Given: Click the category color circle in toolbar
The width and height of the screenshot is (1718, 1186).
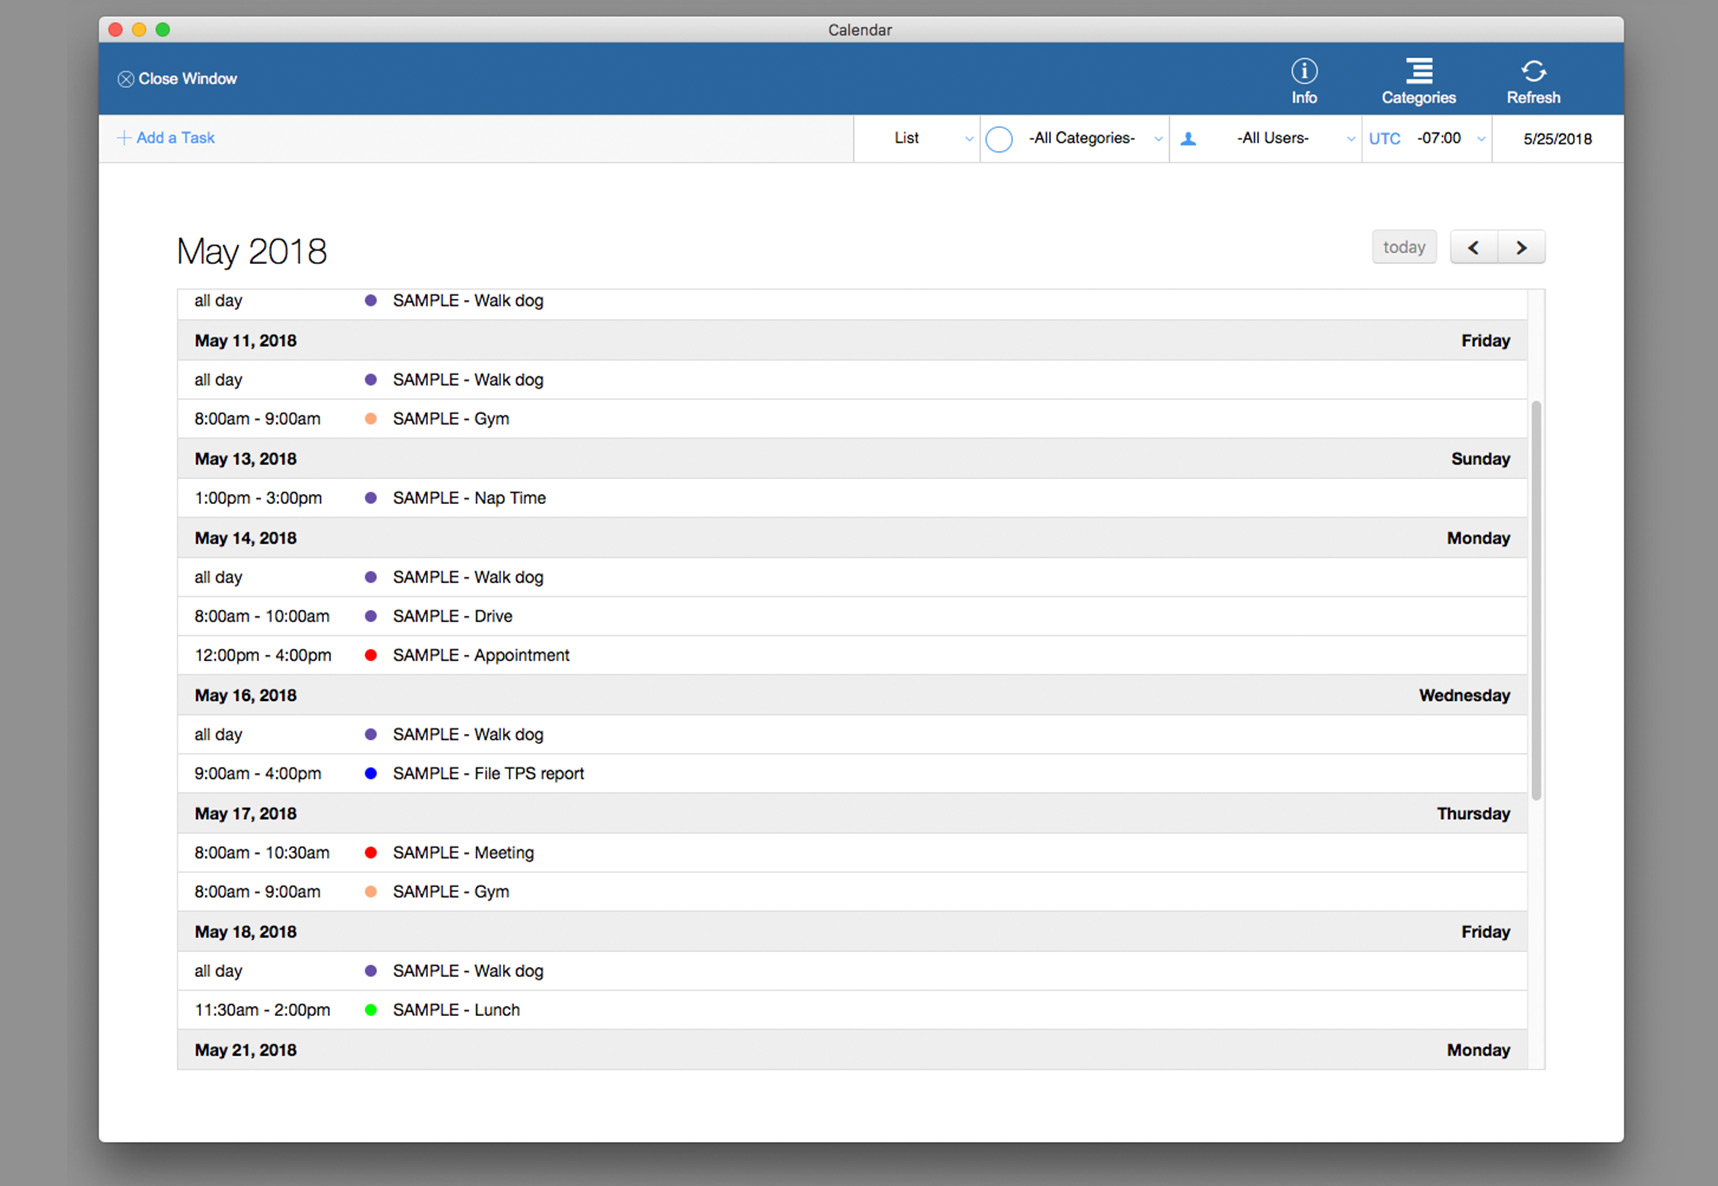Looking at the screenshot, I should pos(998,139).
